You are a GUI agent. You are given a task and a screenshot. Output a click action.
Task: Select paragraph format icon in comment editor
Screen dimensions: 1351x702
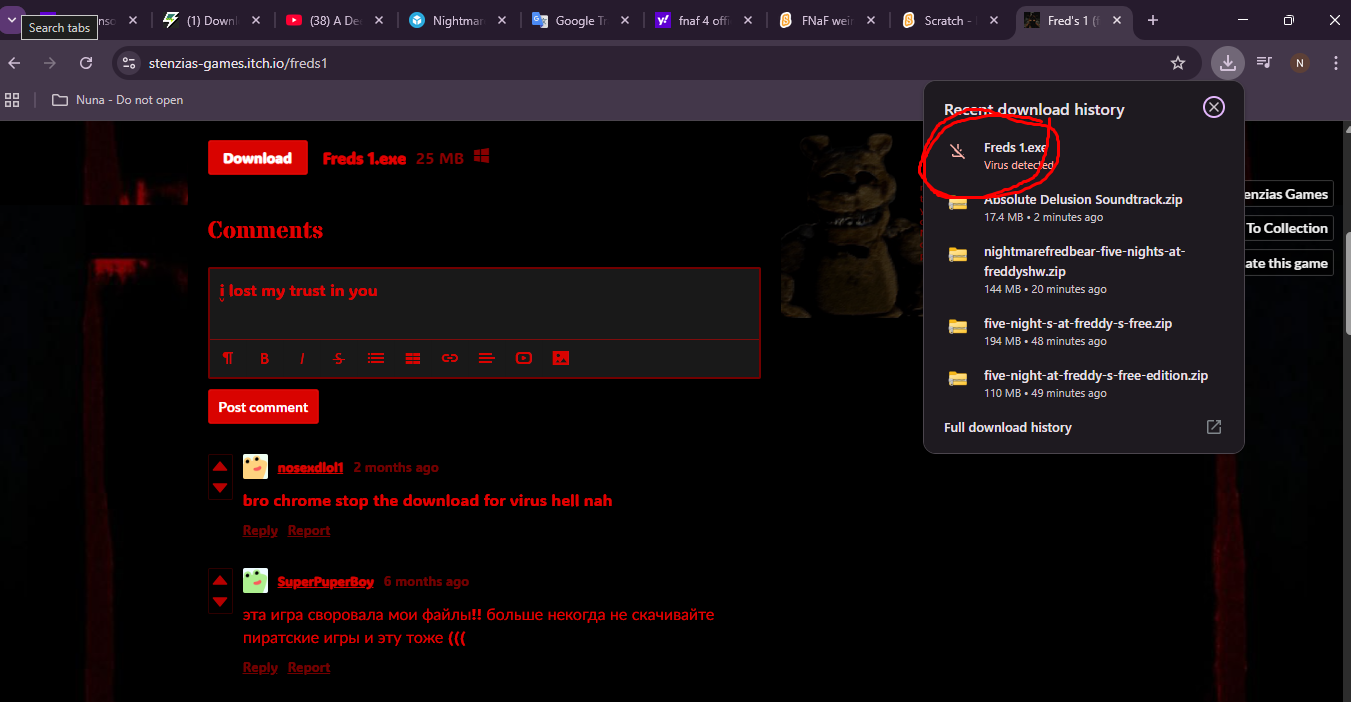(228, 358)
